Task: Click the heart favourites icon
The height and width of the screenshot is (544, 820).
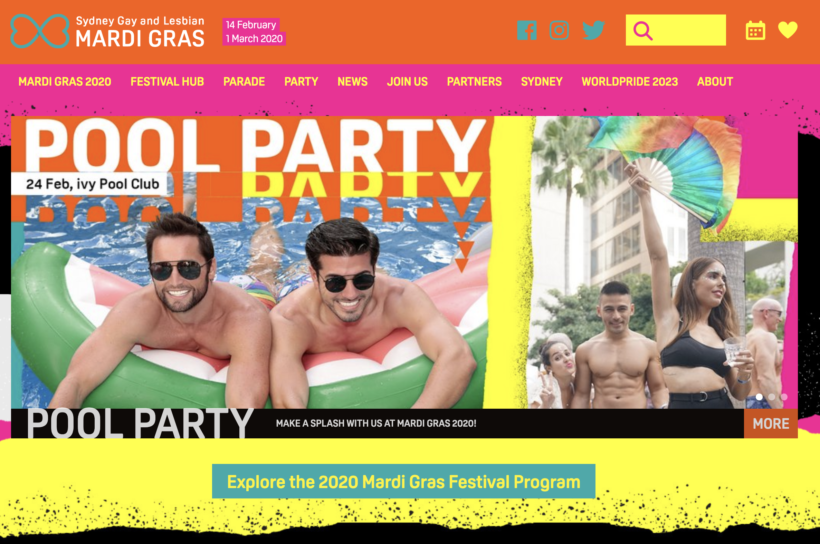Action: [788, 30]
